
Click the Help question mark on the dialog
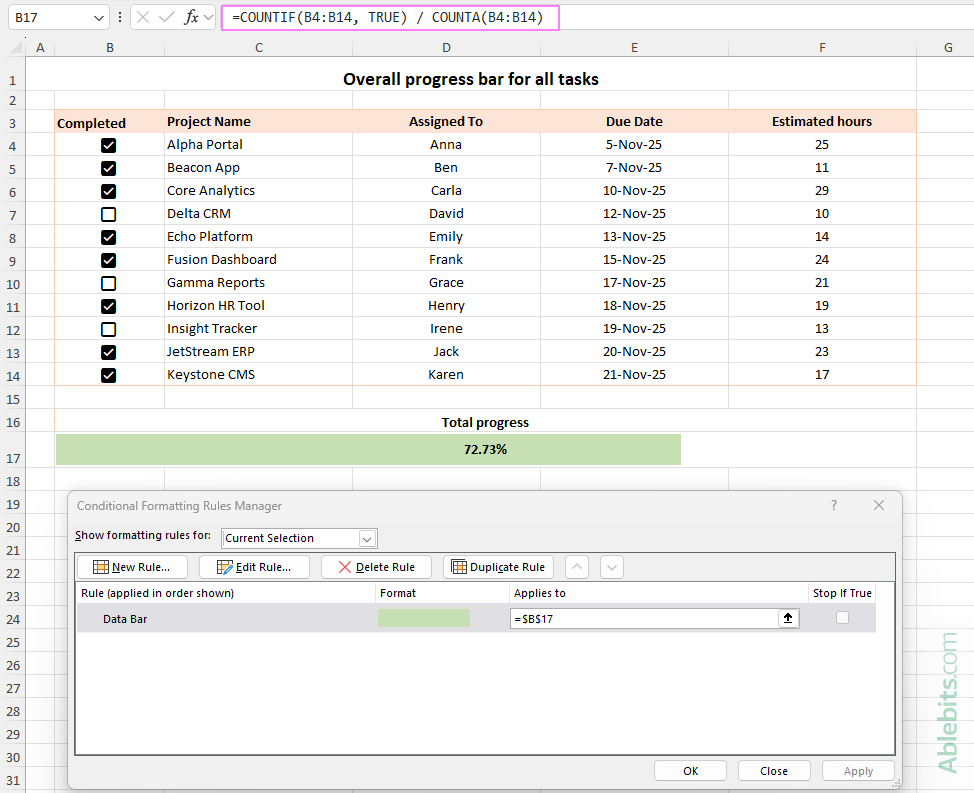point(833,505)
